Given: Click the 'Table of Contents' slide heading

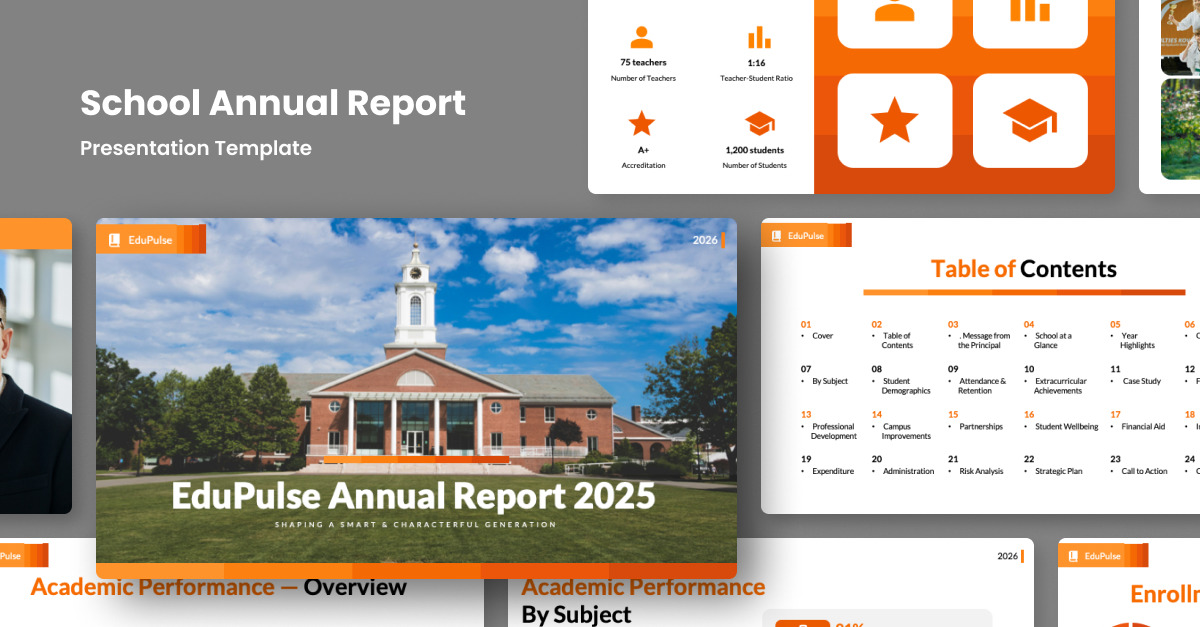Looking at the screenshot, I should click(x=1023, y=268).
